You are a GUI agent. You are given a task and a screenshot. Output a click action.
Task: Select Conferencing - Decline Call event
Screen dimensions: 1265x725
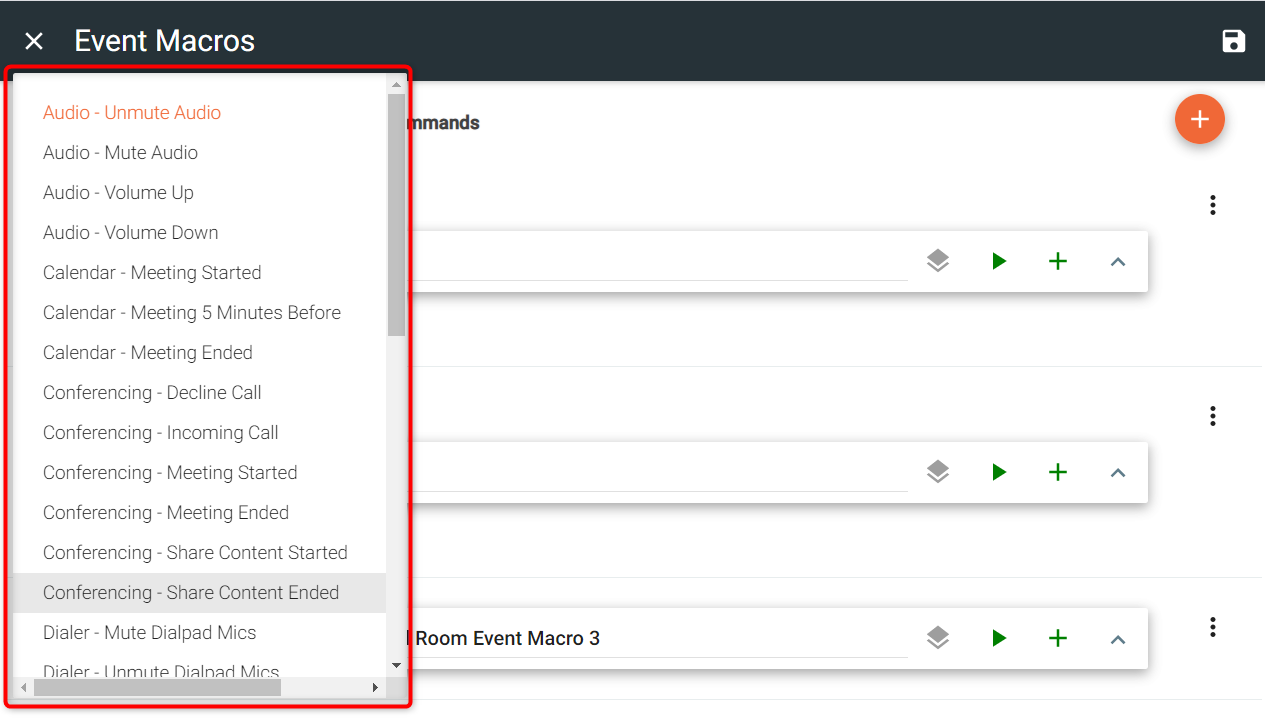click(200, 393)
